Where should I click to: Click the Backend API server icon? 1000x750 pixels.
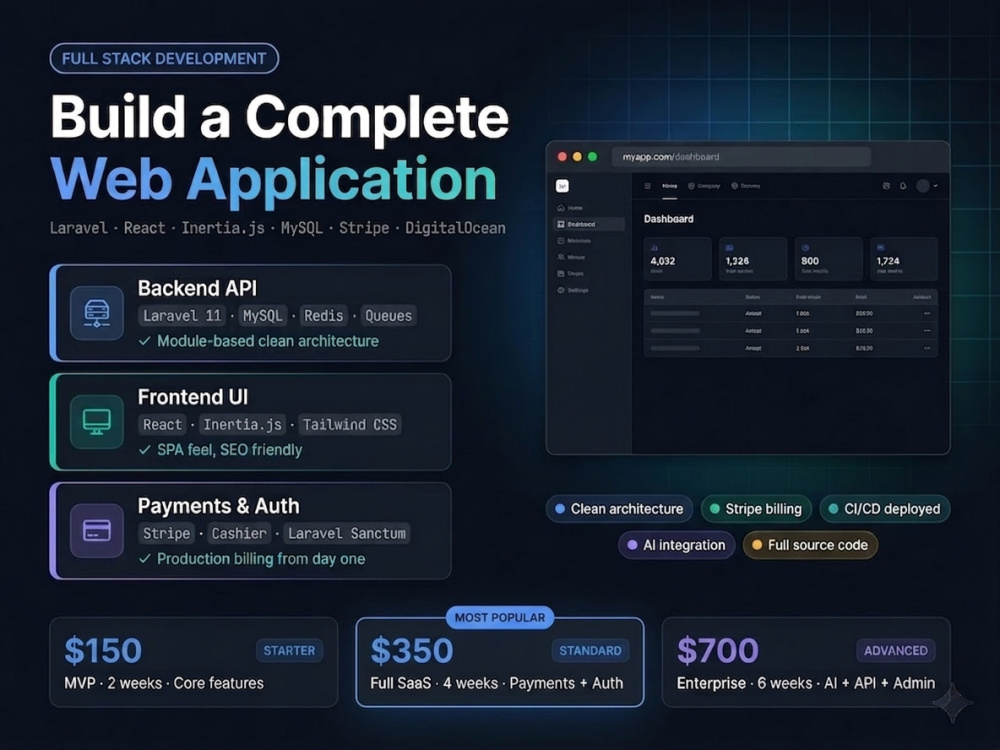97,313
